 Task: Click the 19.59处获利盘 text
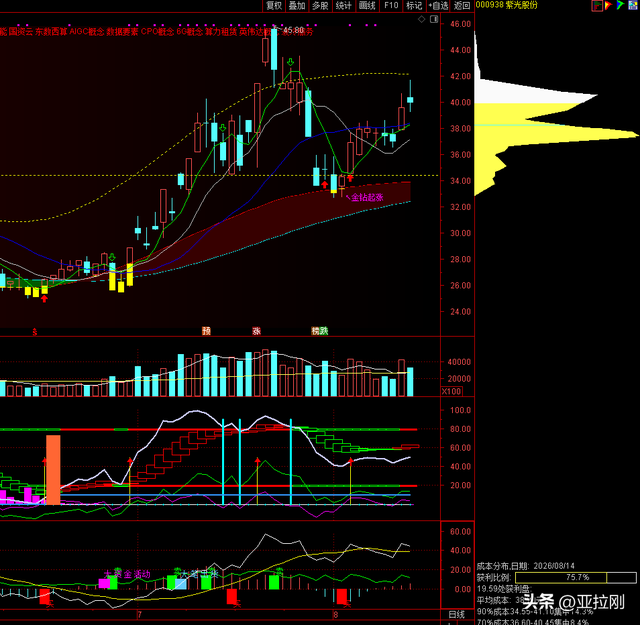tap(504, 589)
